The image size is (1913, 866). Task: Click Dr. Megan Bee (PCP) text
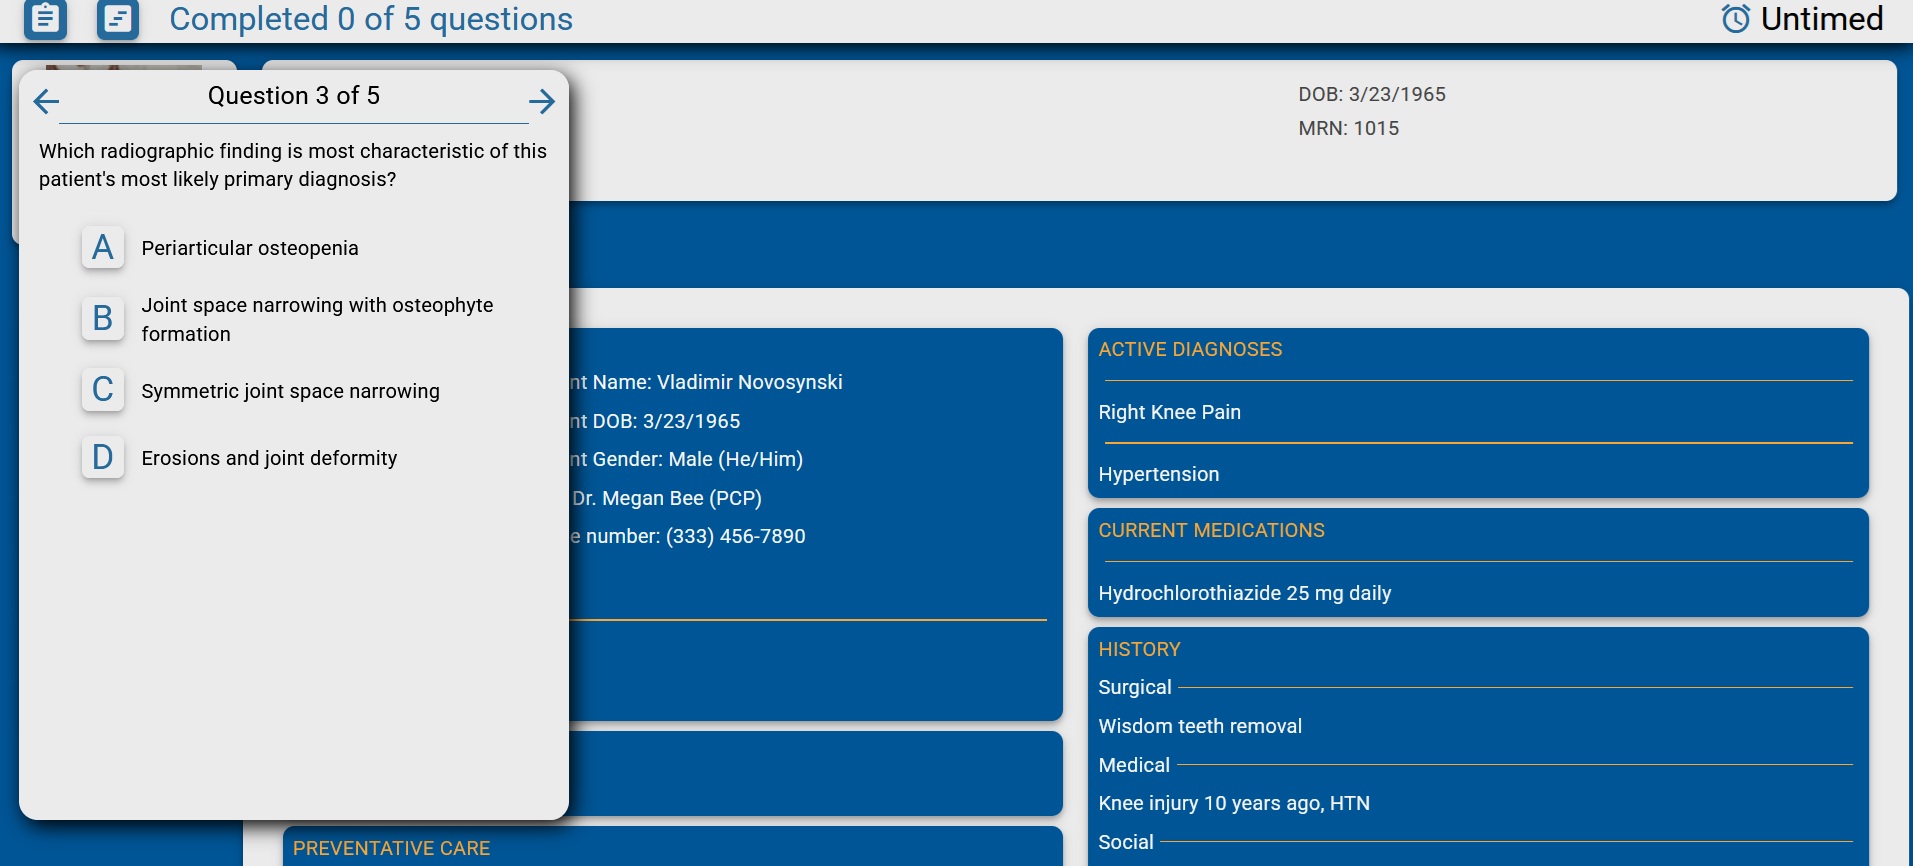[666, 498]
